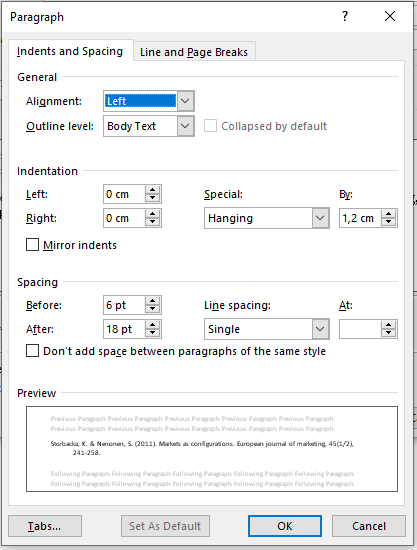Increase Left indentation with up arrow
The image size is (417, 550).
(x=153, y=190)
